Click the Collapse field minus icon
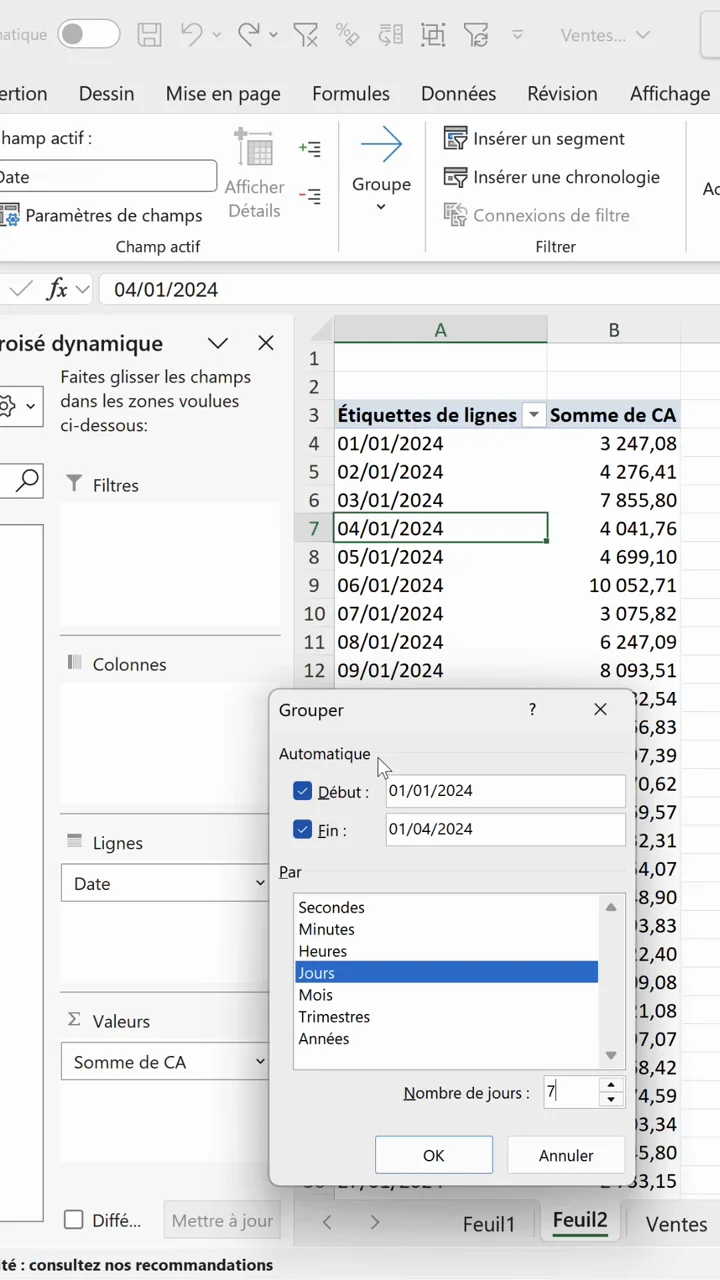Viewport: 720px width, 1280px height. [x=310, y=197]
